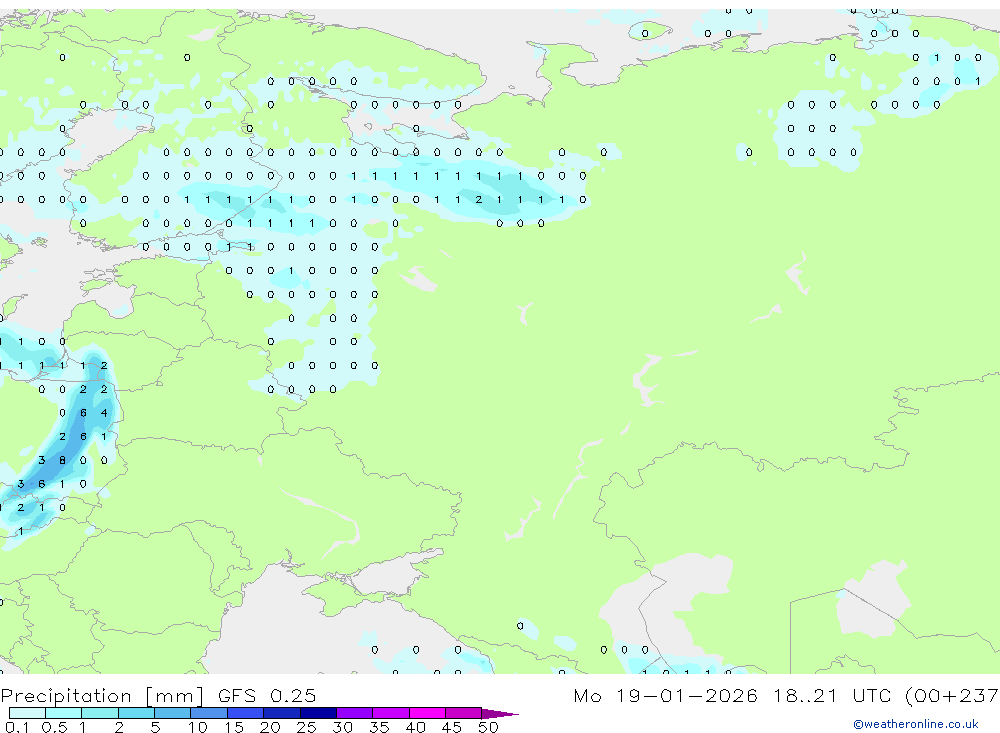
Task: Click the legend scale label "25"
Action: point(307,727)
